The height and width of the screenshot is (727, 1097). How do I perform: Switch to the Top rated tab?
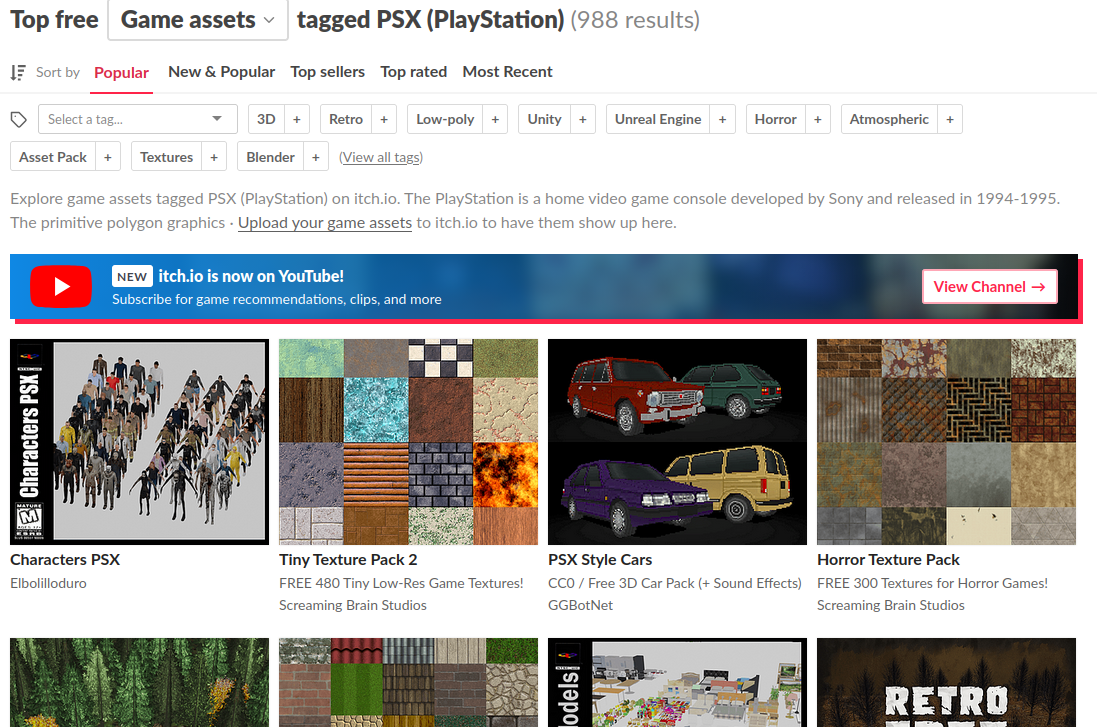click(413, 72)
